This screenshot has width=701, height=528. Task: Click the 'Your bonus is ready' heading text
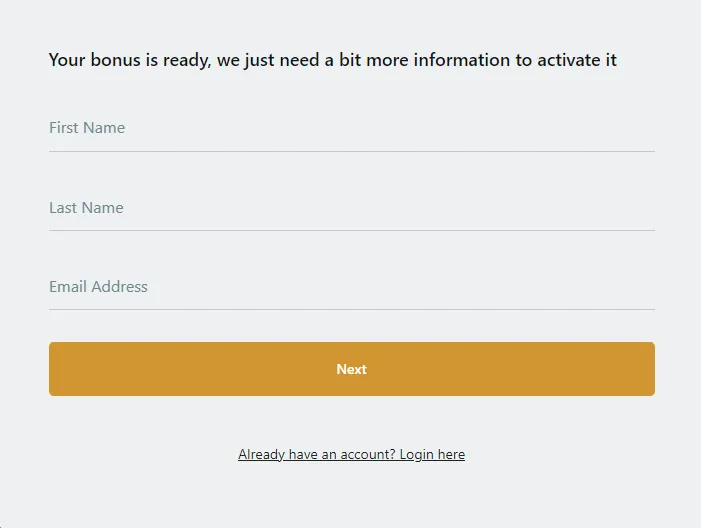click(332, 60)
